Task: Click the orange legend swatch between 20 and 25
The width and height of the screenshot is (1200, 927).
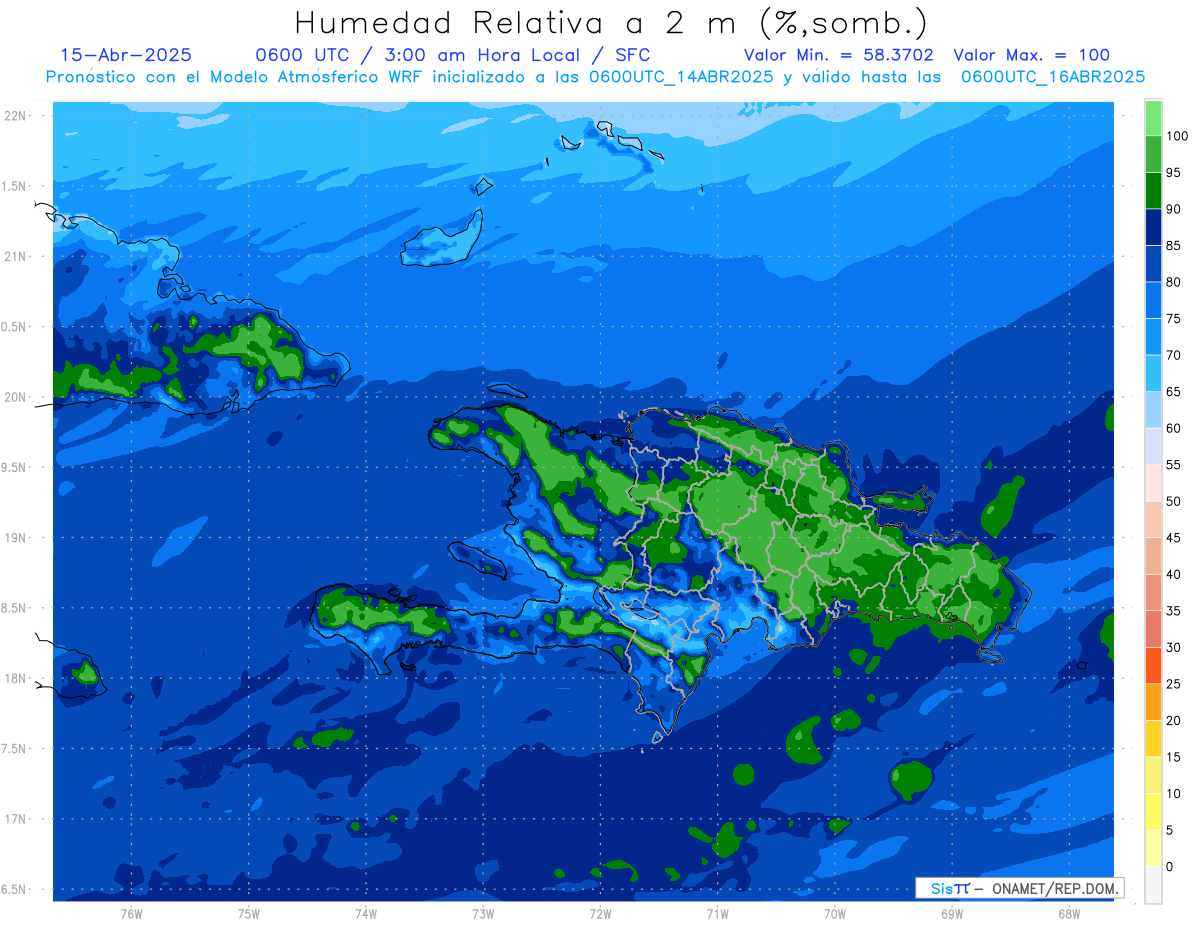Action: [x=1153, y=702]
